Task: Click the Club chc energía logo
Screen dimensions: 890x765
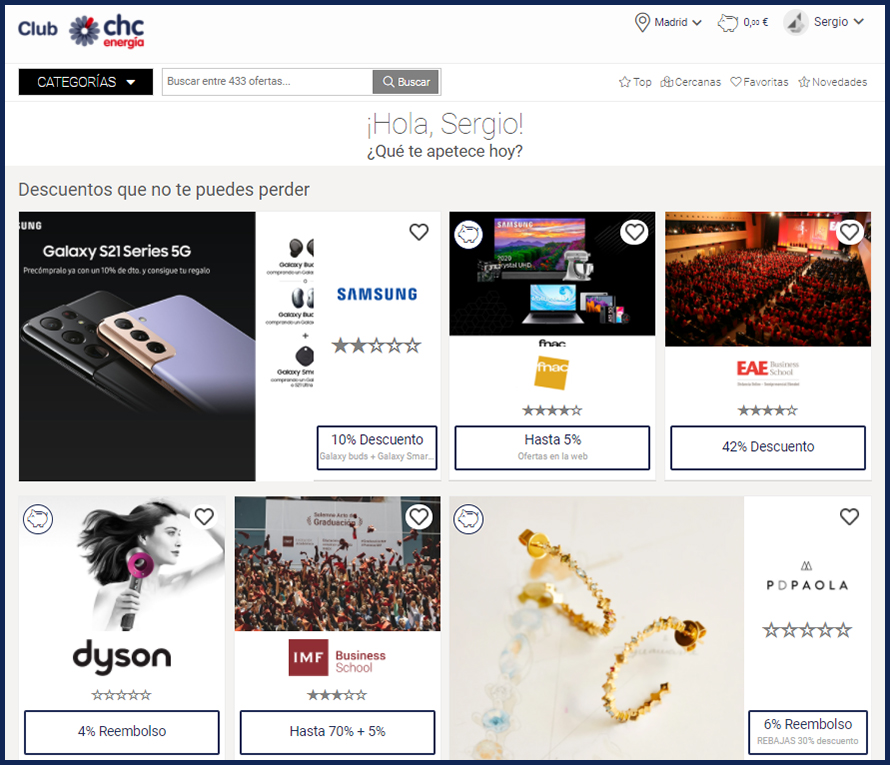Action: (x=81, y=31)
